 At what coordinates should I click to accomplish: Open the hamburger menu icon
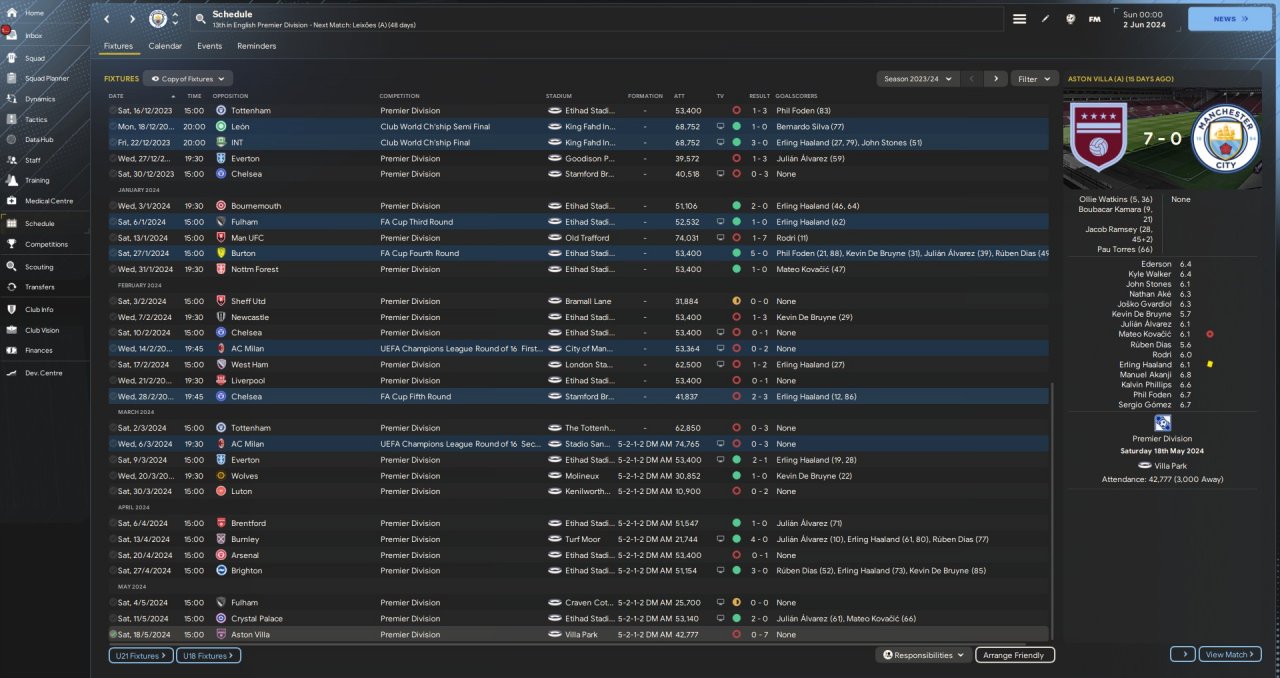tap(1019, 19)
